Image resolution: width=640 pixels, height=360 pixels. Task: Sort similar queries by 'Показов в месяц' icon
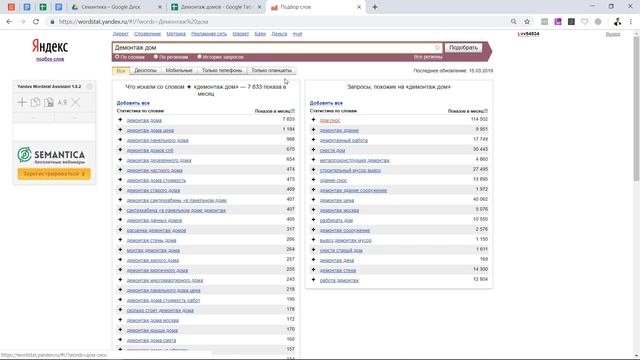tap(486, 111)
